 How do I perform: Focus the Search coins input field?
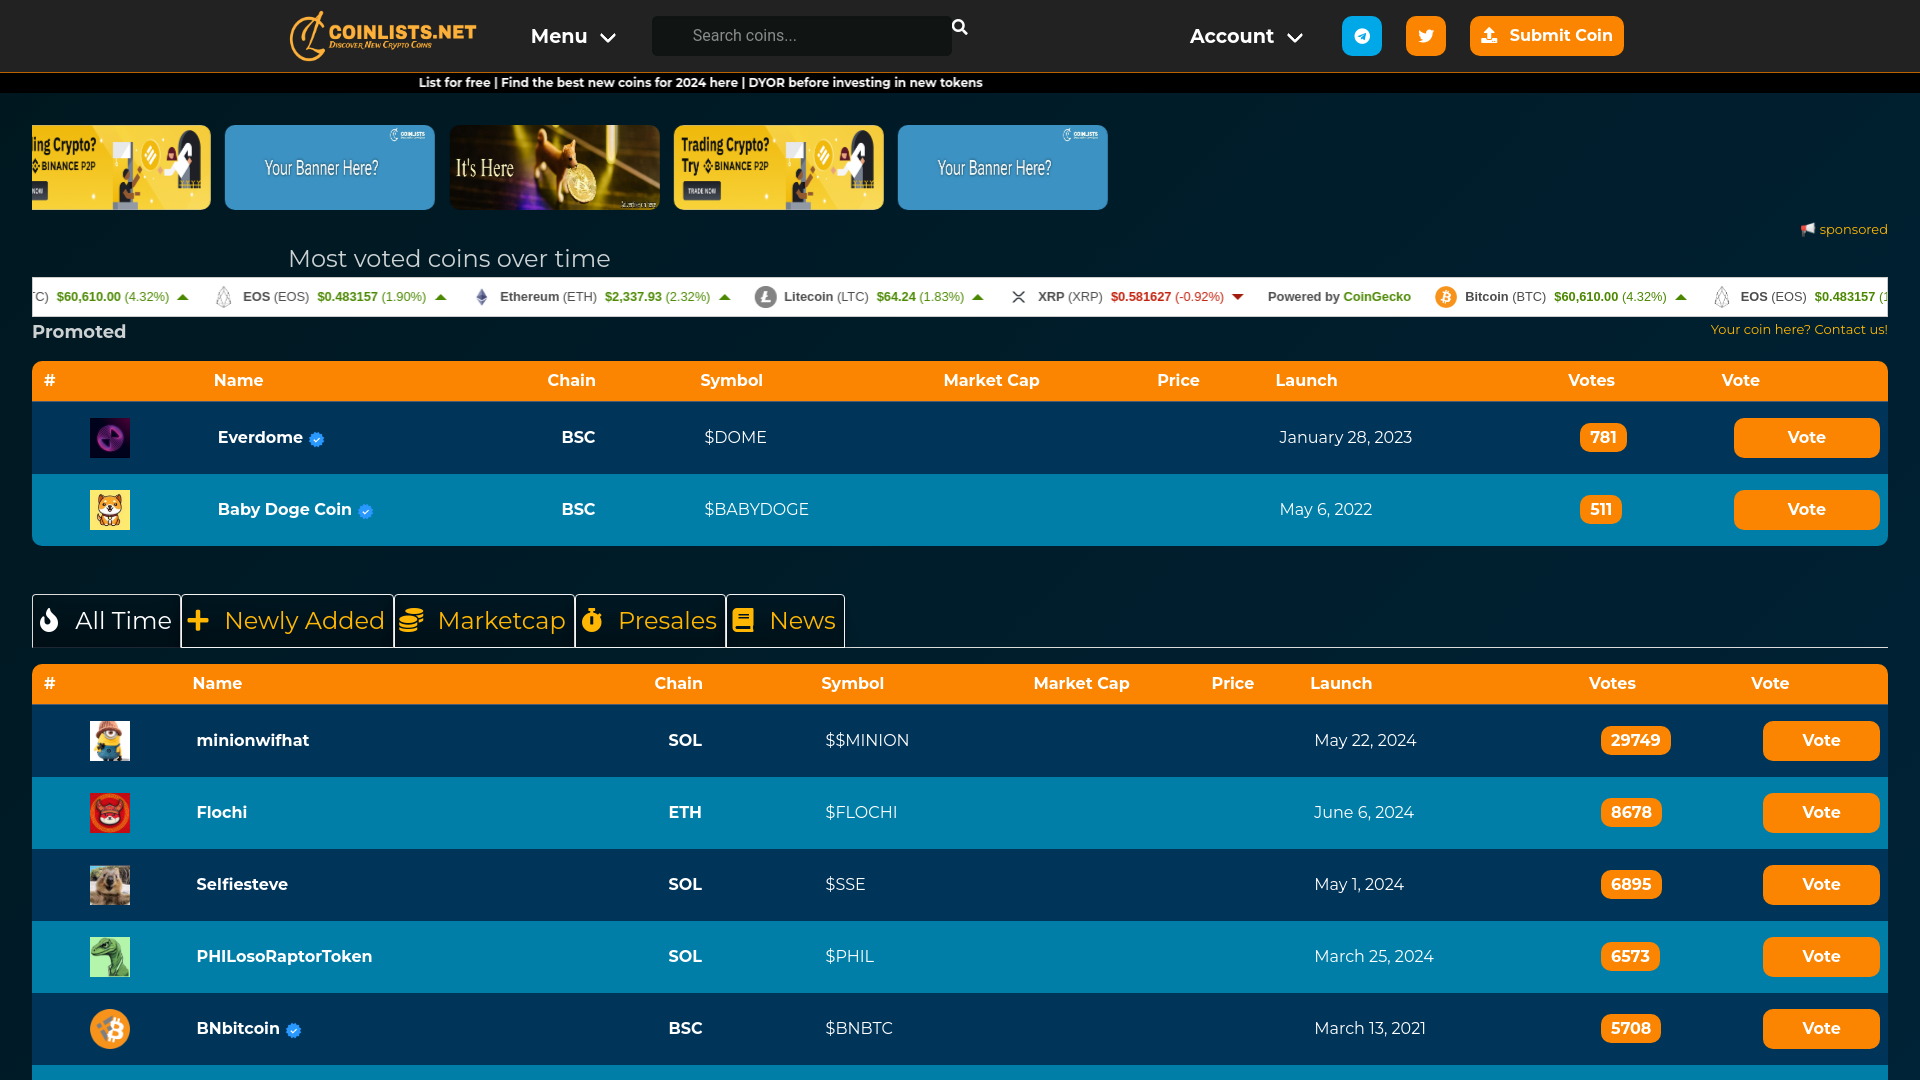(802, 36)
